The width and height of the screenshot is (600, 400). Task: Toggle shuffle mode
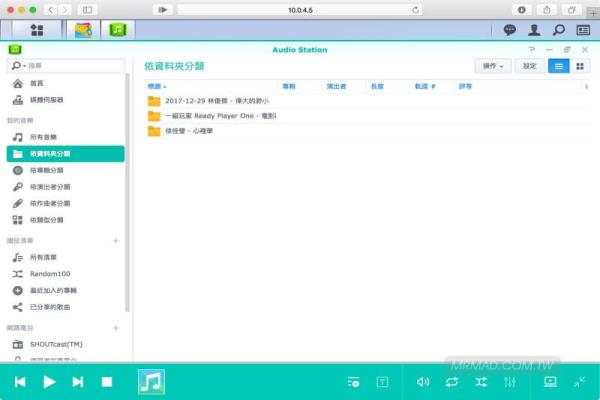481,382
